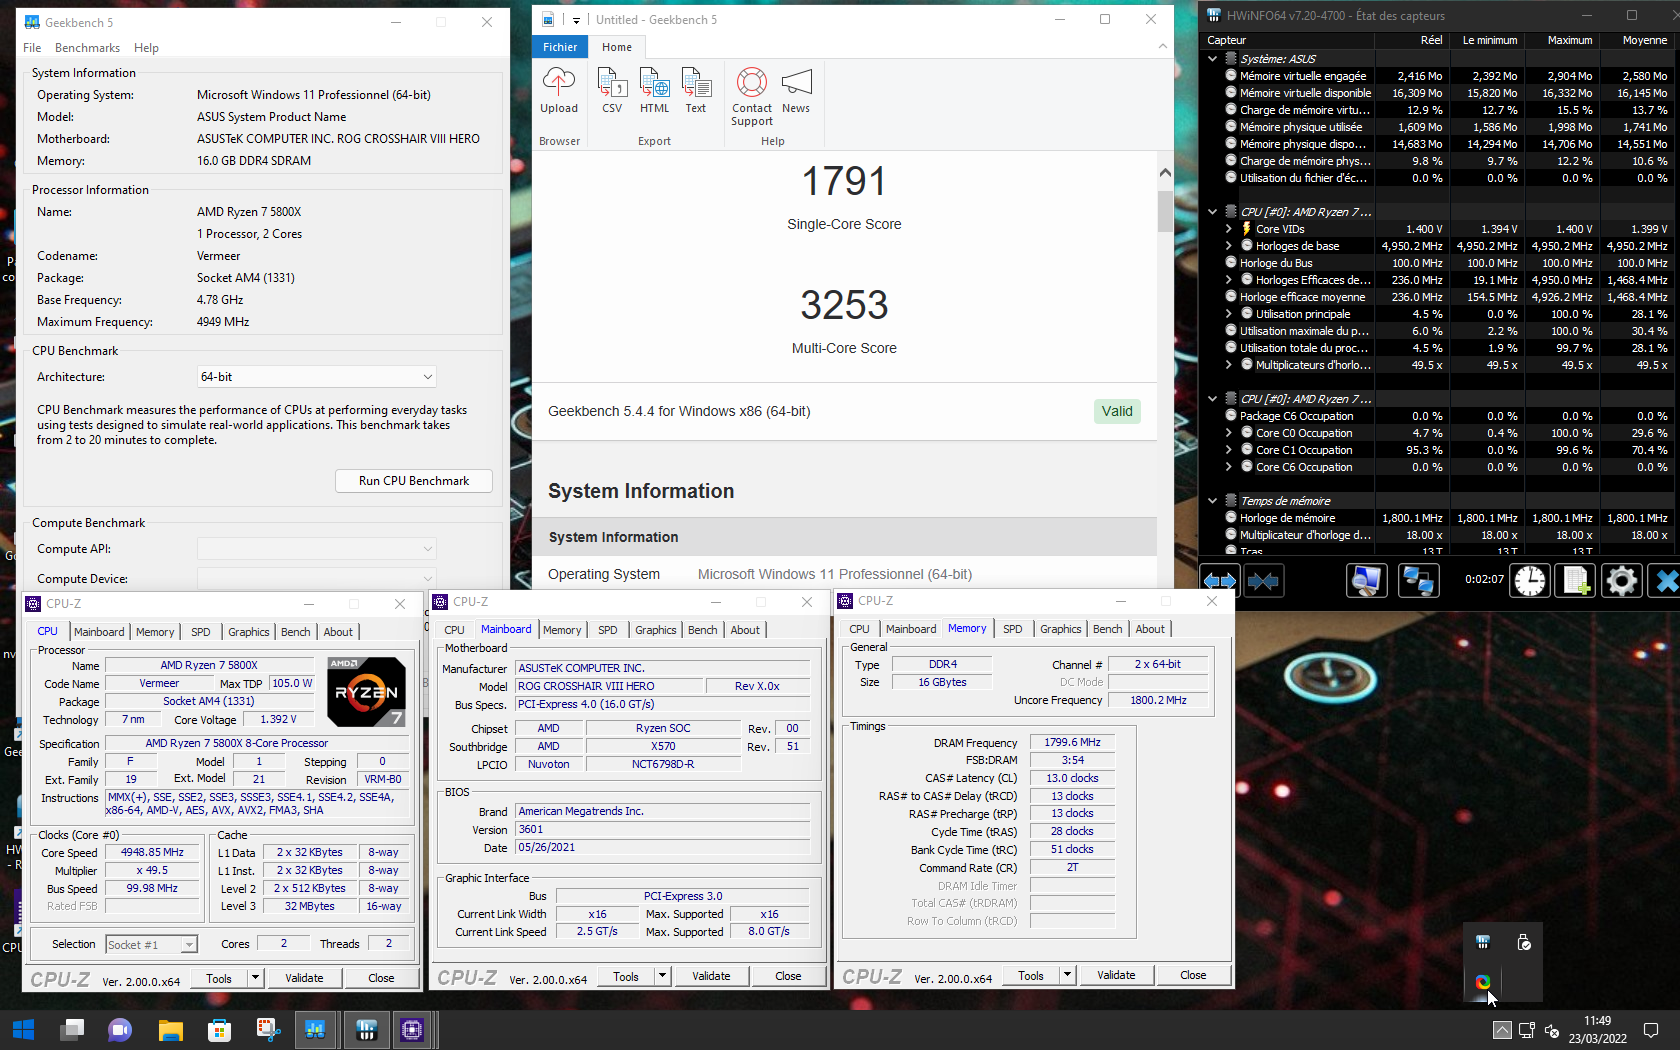Screen dimensions: 1680x1050
Task: Open About tab in CPU-Z Memory window
Action: (x=1150, y=629)
